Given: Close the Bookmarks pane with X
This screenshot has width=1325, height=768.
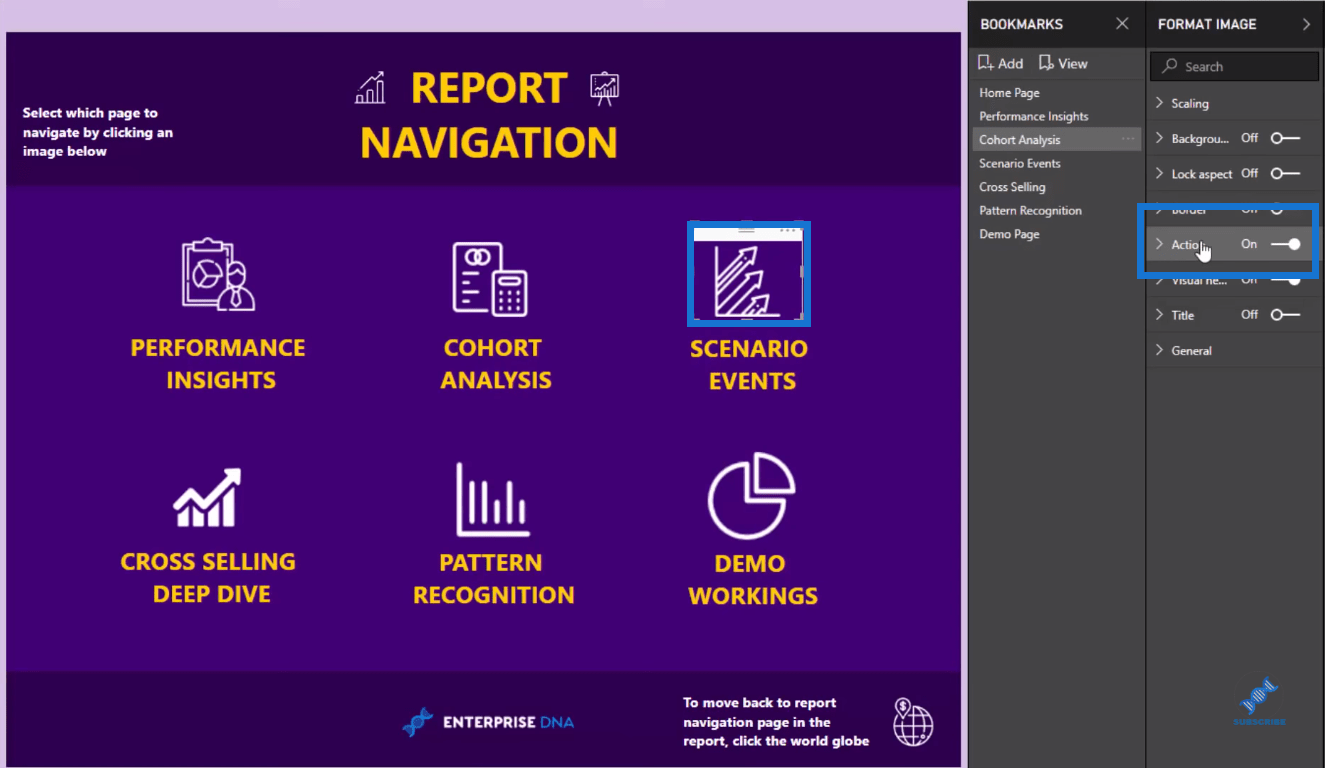Looking at the screenshot, I should [1122, 24].
